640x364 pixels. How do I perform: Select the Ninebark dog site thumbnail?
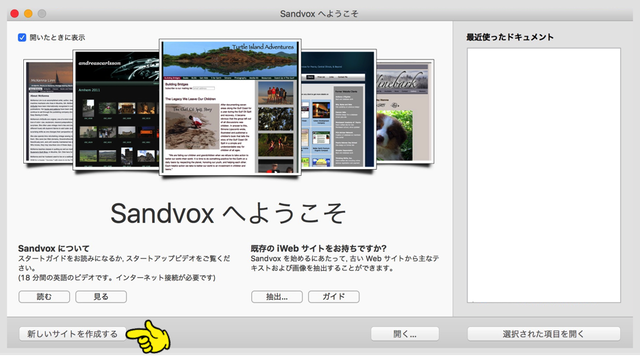pyautogui.click(x=404, y=111)
